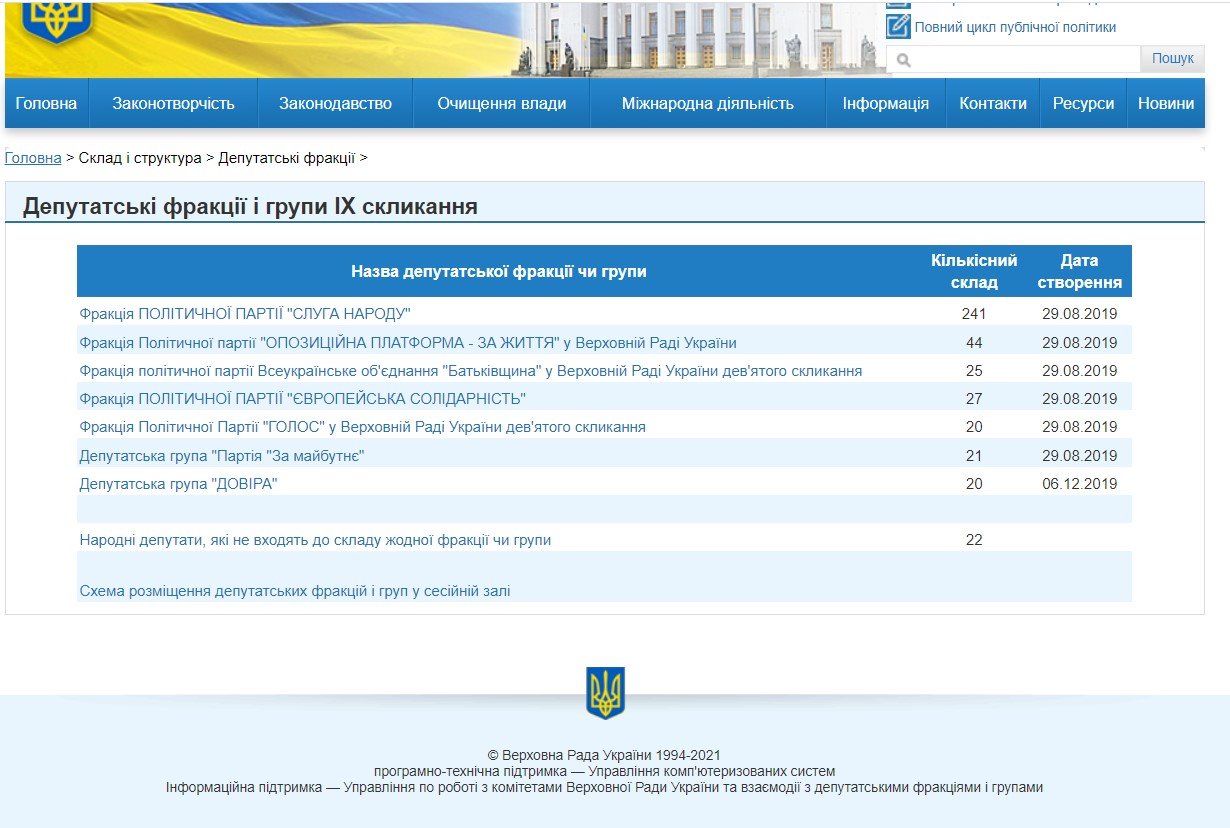
Task: Open the Депутатська група ДОВІРА link
Action: coord(178,484)
